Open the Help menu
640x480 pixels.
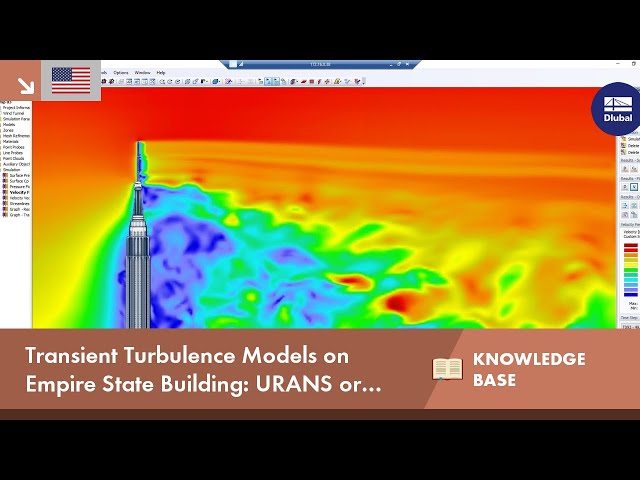pyautogui.click(x=161, y=73)
